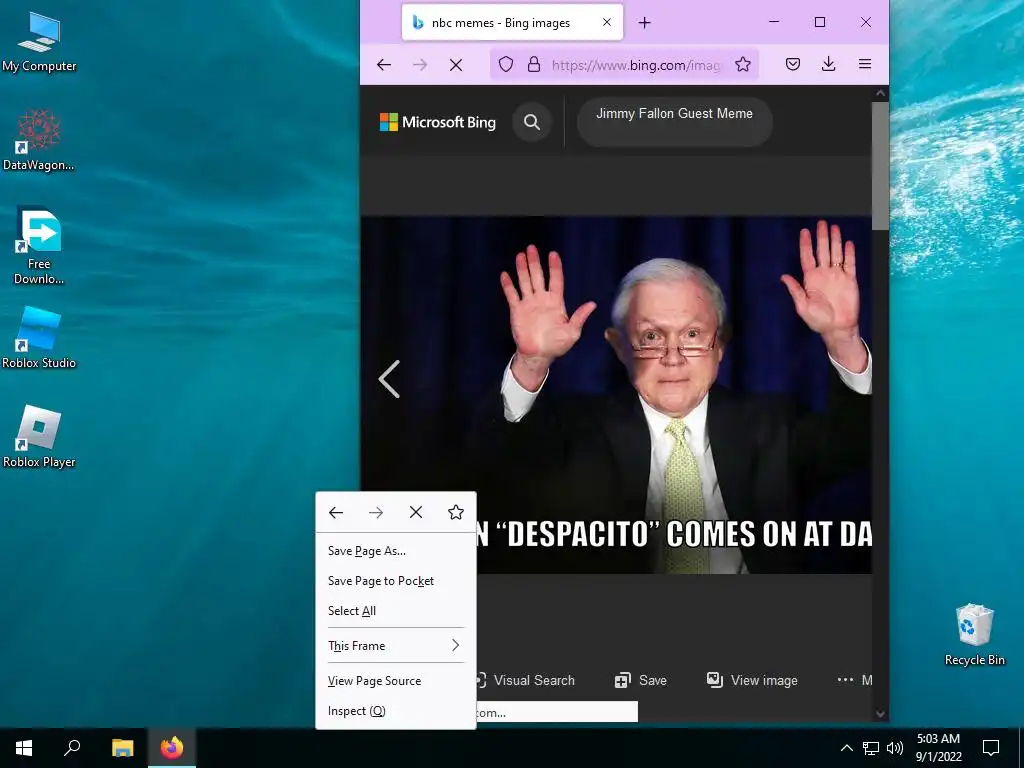1024x768 pixels.
Task: Click the Visual Search button
Action: pos(526,680)
